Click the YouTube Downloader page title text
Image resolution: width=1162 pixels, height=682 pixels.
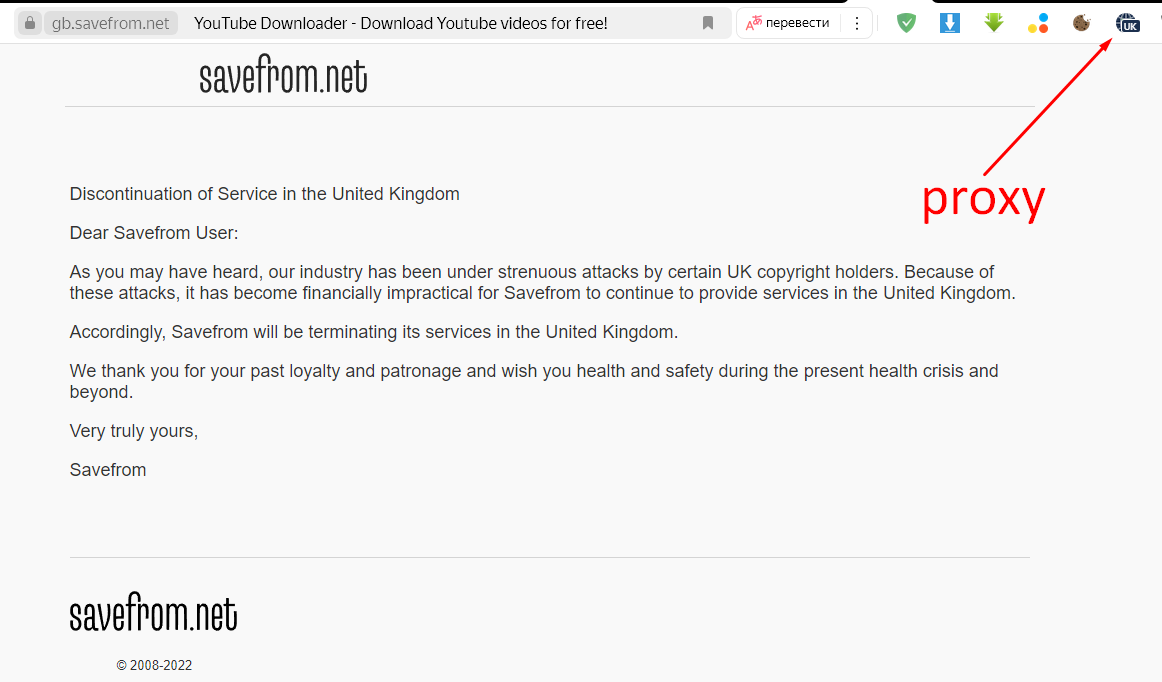tap(400, 23)
